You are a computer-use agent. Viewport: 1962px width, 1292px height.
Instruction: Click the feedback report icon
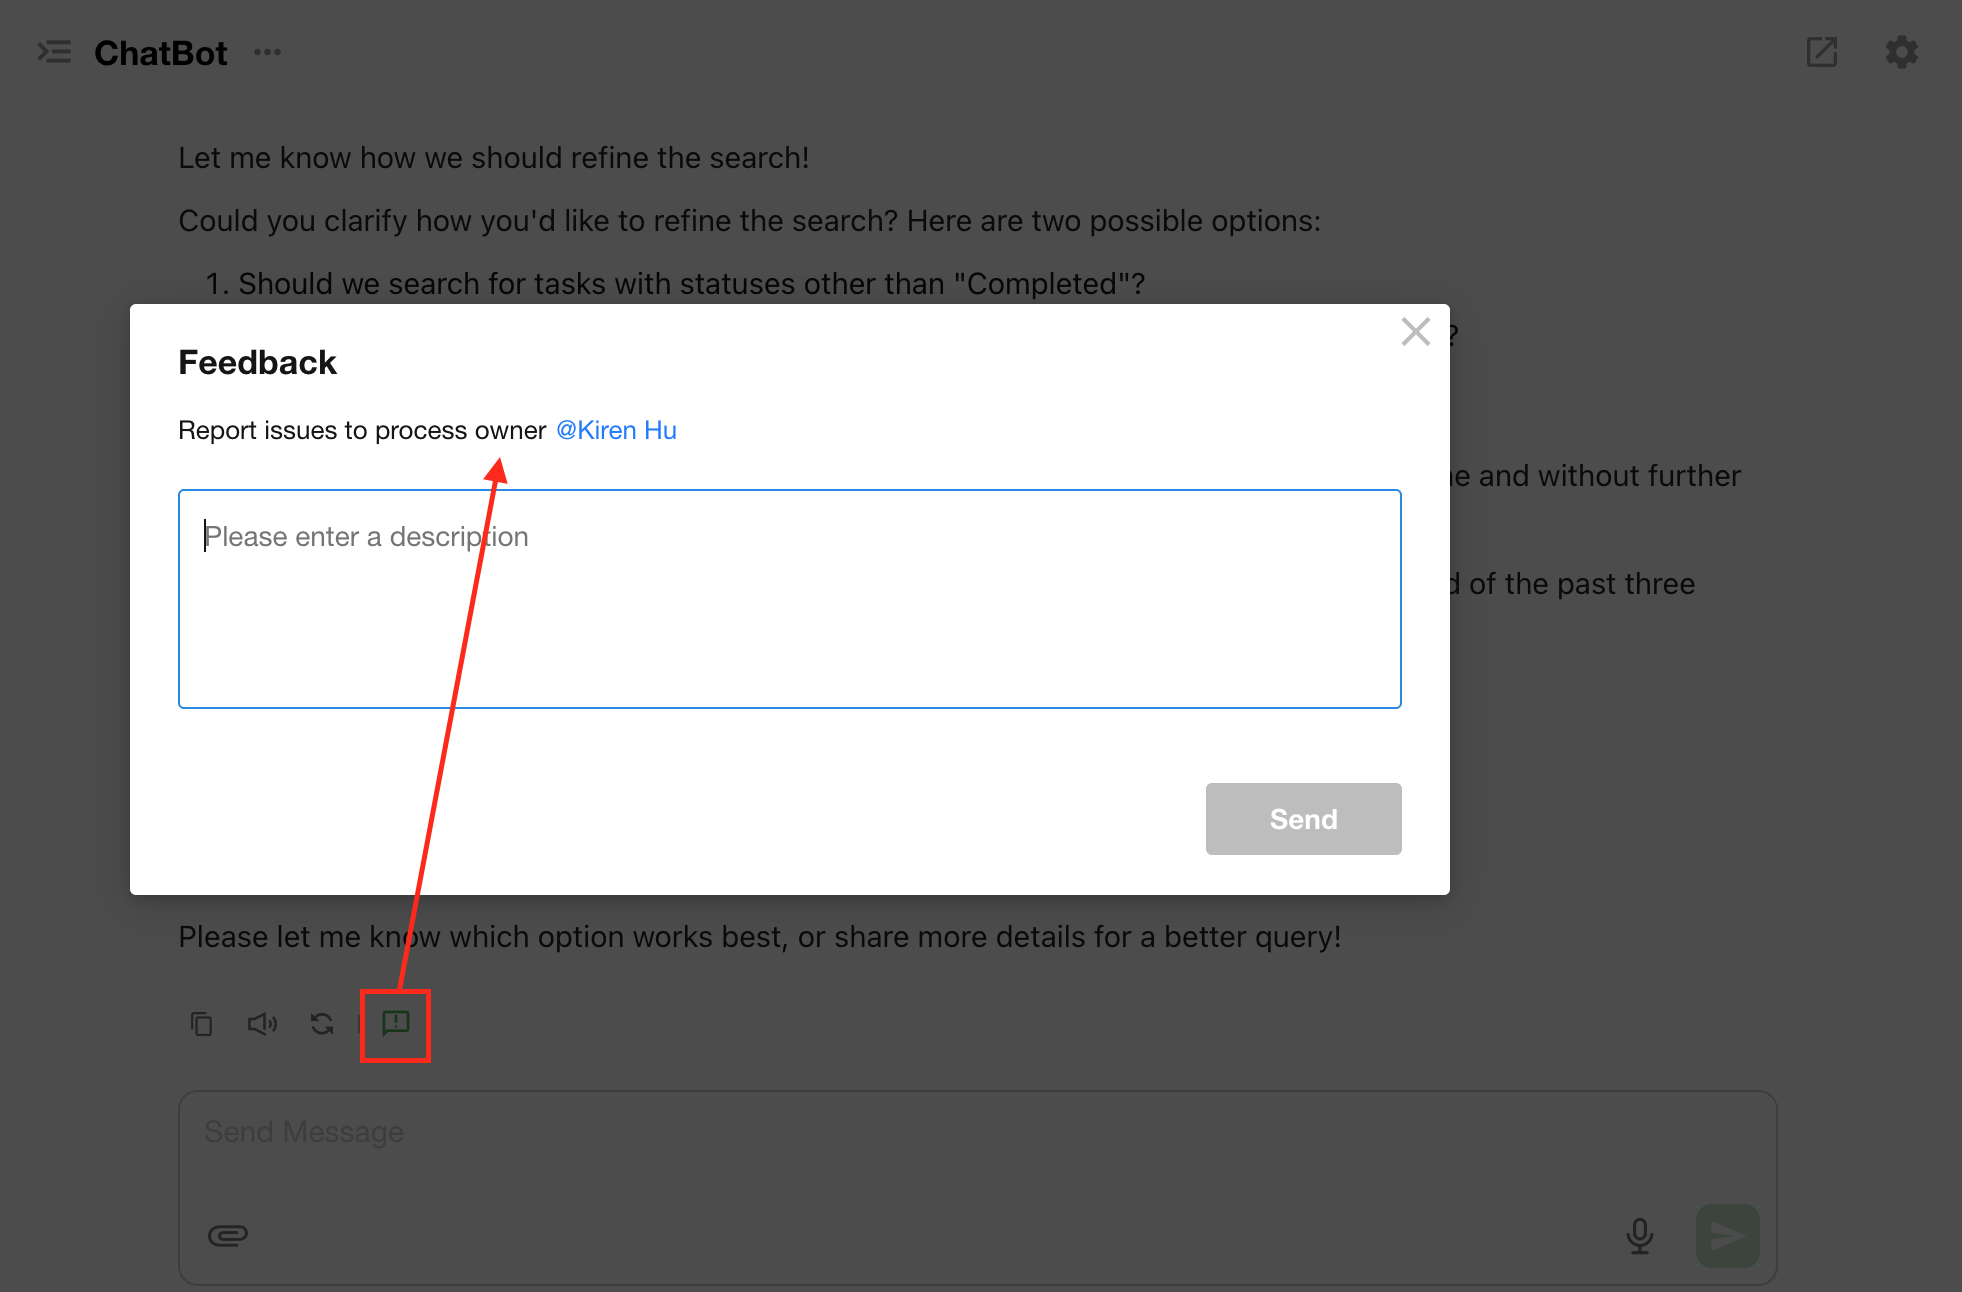click(x=396, y=1023)
